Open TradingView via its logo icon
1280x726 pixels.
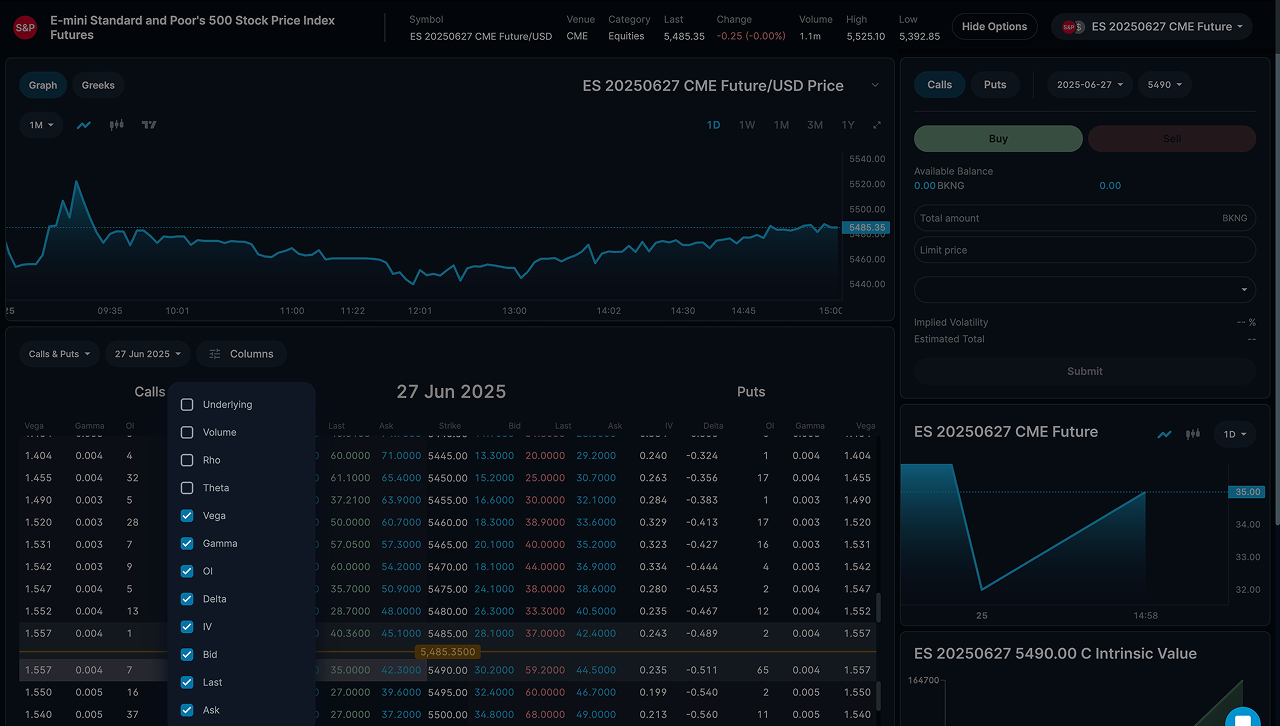point(149,125)
